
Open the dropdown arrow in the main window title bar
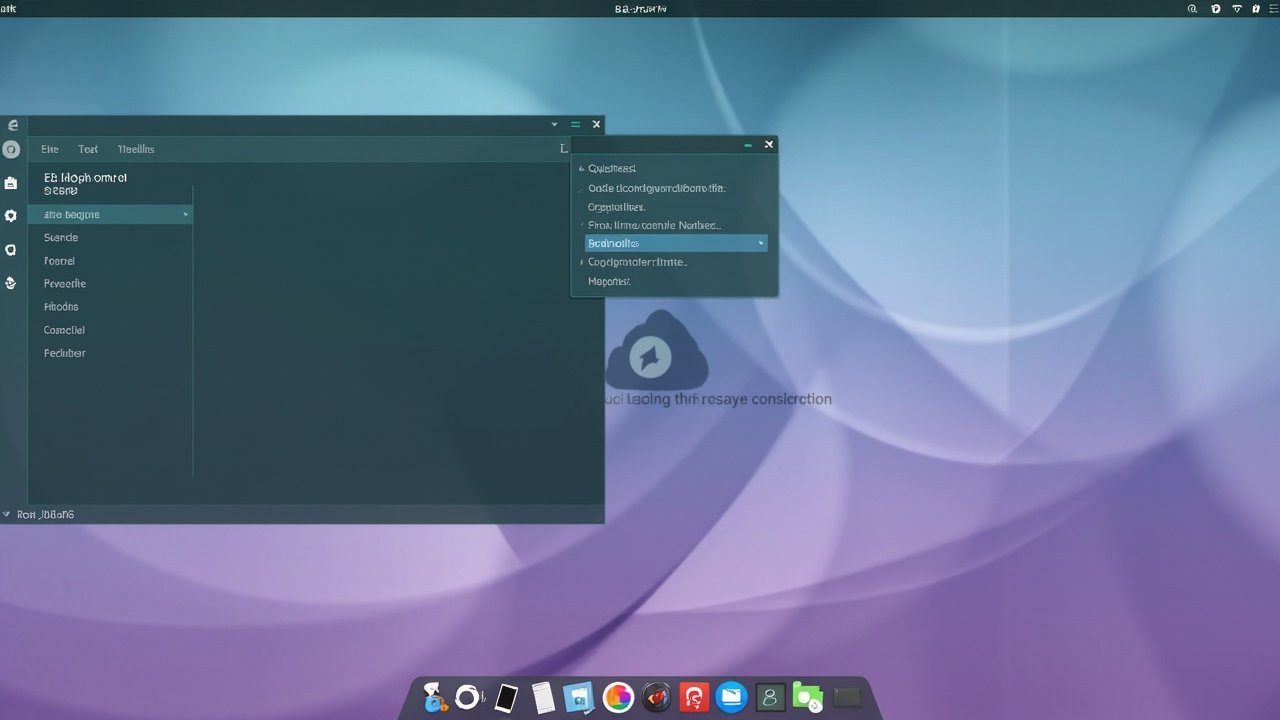(x=555, y=125)
